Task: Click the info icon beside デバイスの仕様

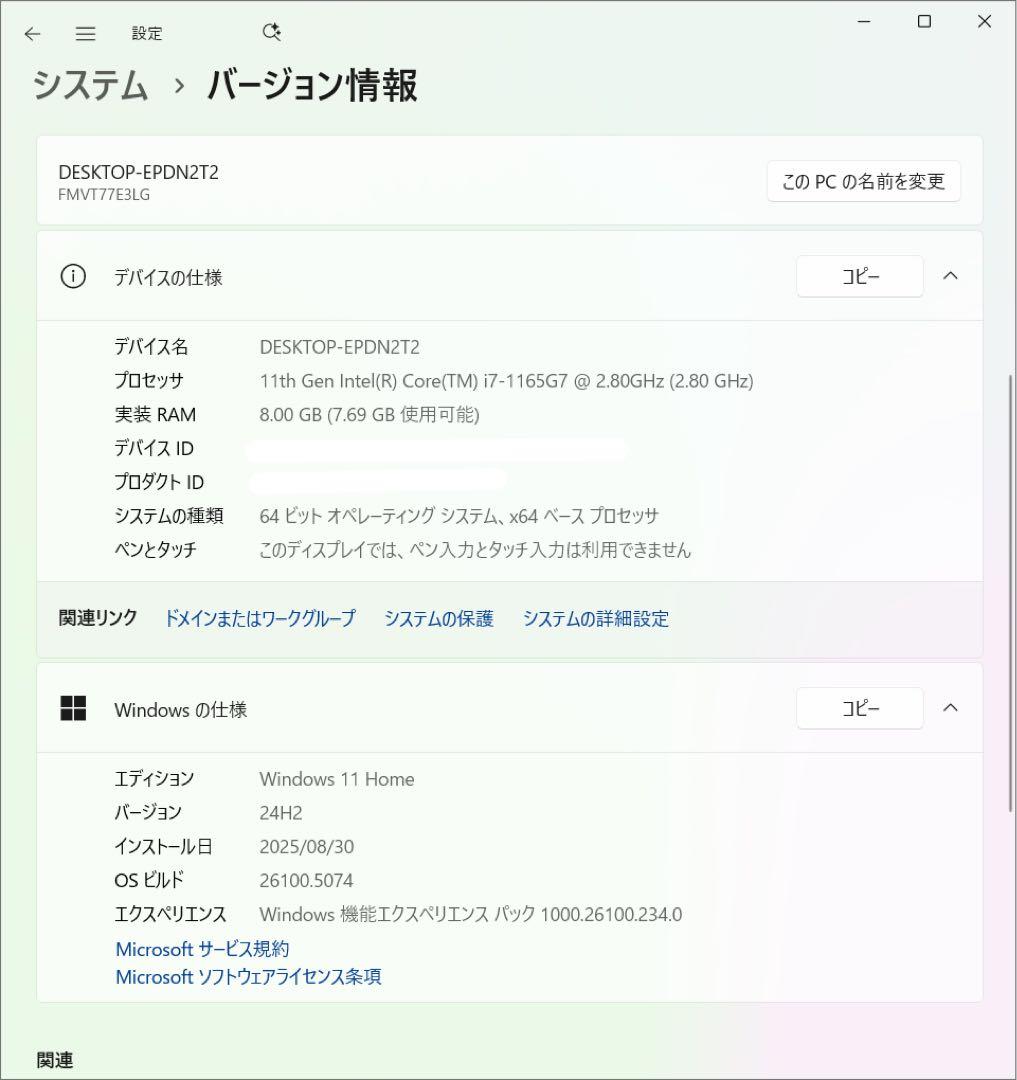Action: pyautogui.click(x=72, y=277)
